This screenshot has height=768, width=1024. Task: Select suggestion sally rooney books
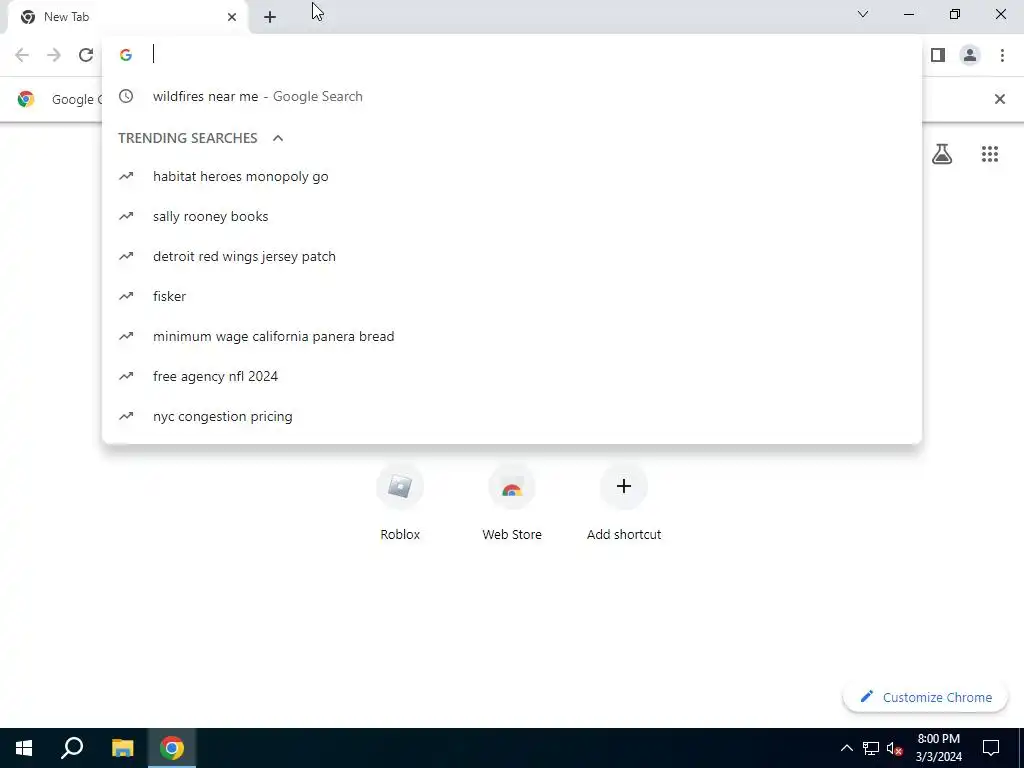pyautogui.click(x=512, y=216)
